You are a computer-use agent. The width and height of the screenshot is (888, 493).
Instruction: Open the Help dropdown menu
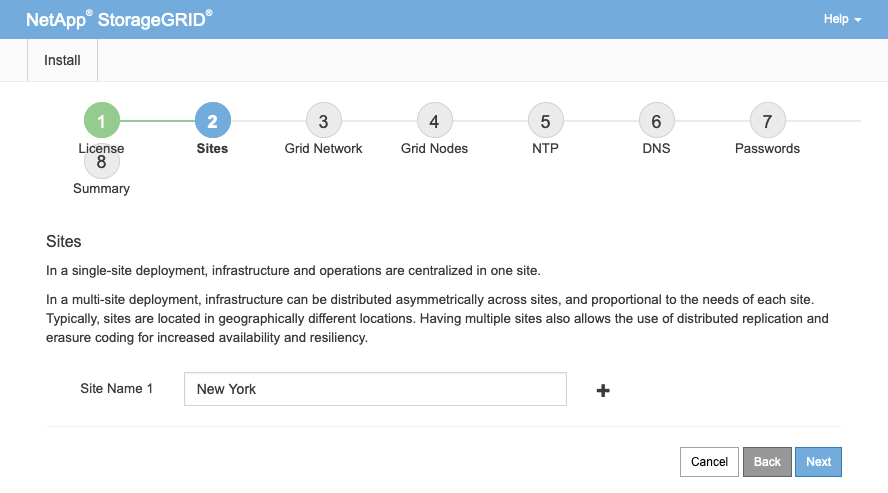point(842,19)
